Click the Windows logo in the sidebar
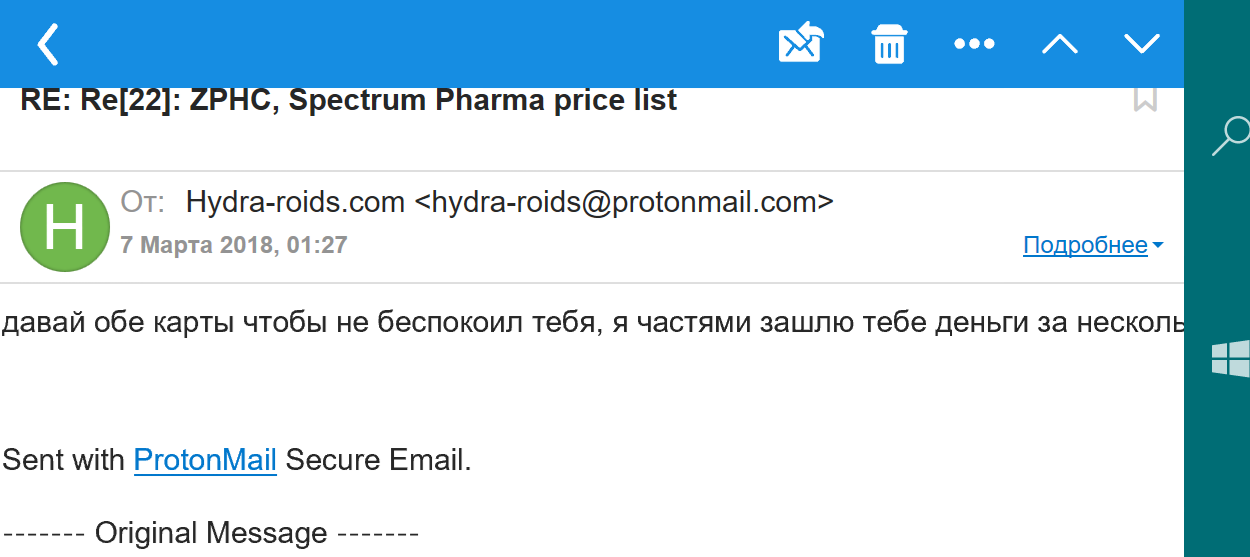This screenshot has width=1250, height=557. pyautogui.click(x=1230, y=358)
